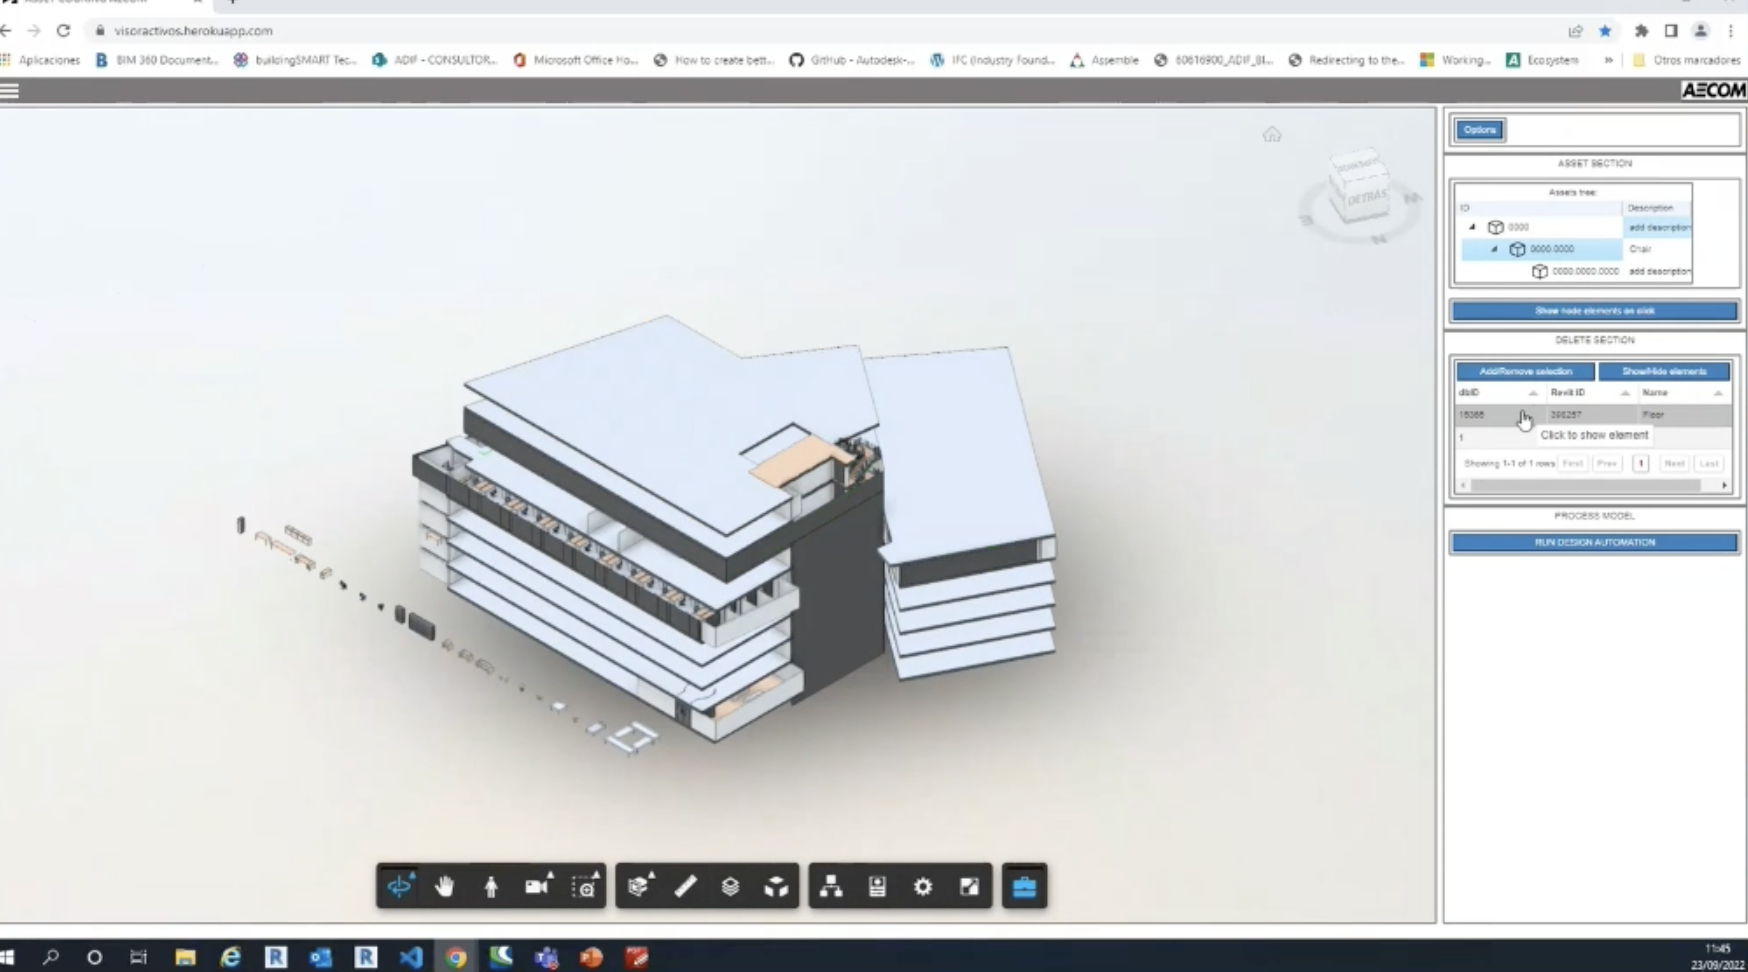Click the RUN DESIGN AUTOMATION button

[1592, 542]
